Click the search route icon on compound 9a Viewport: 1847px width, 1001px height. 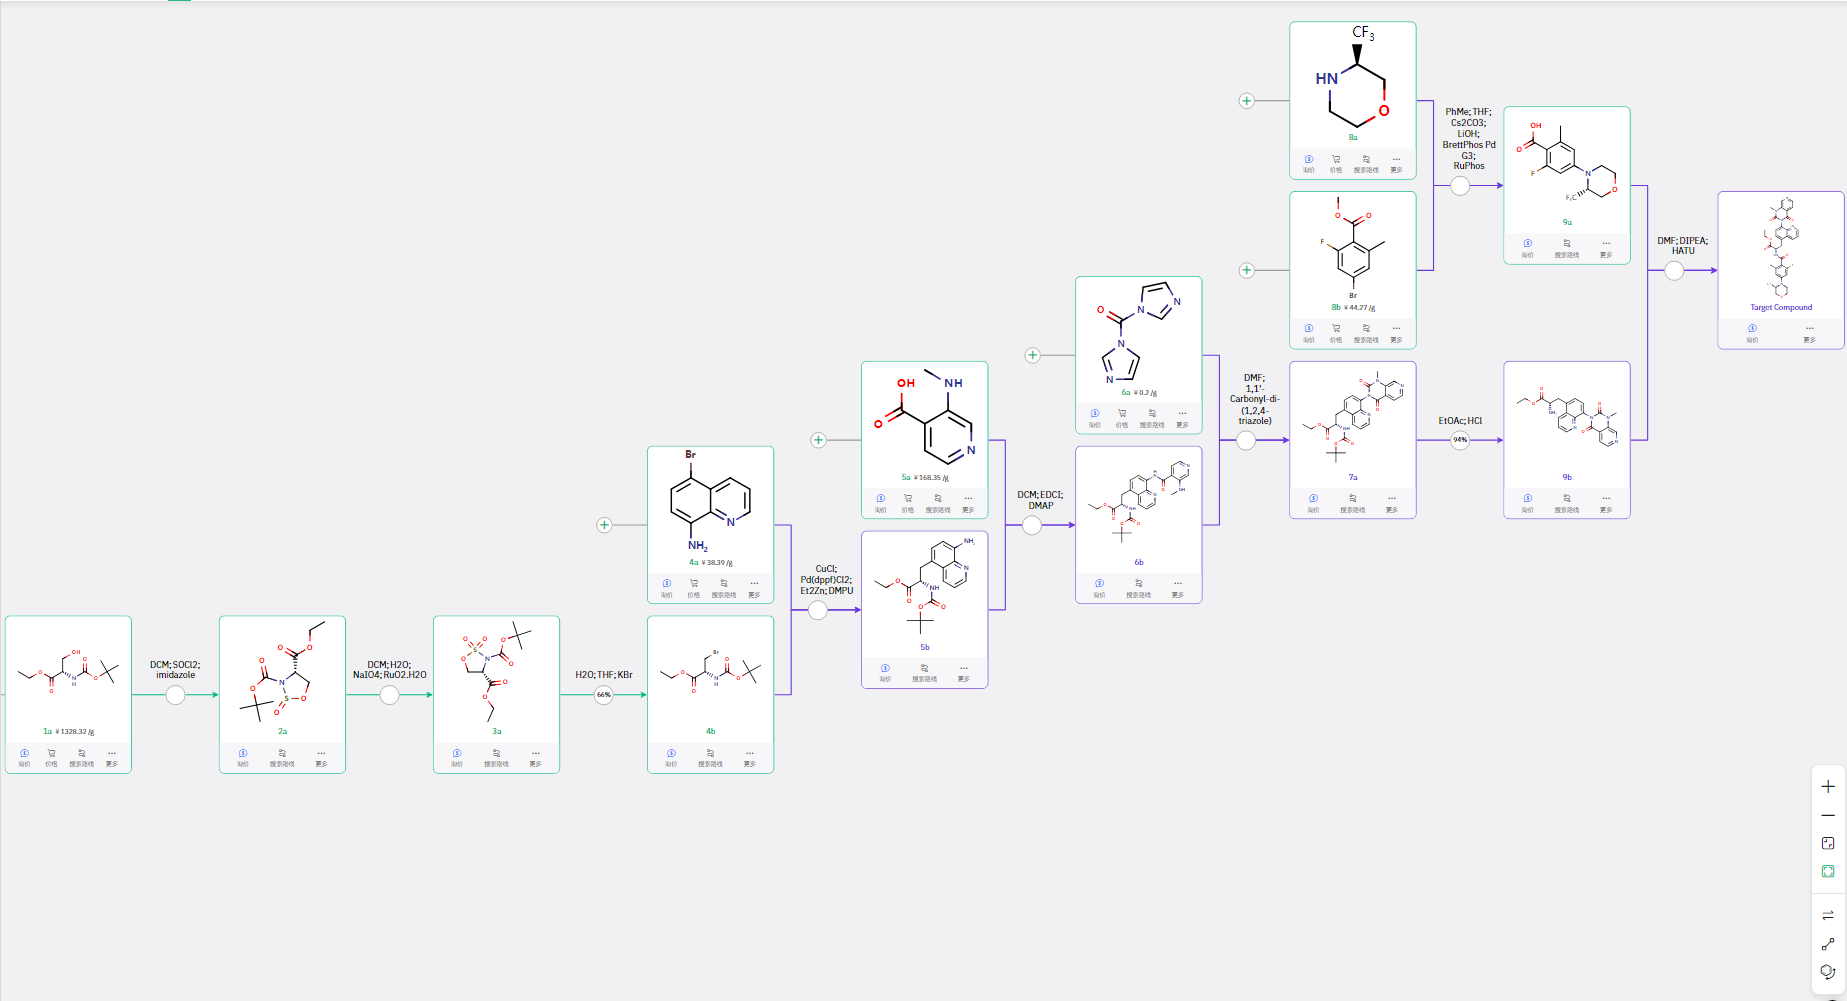(1567, 246)
